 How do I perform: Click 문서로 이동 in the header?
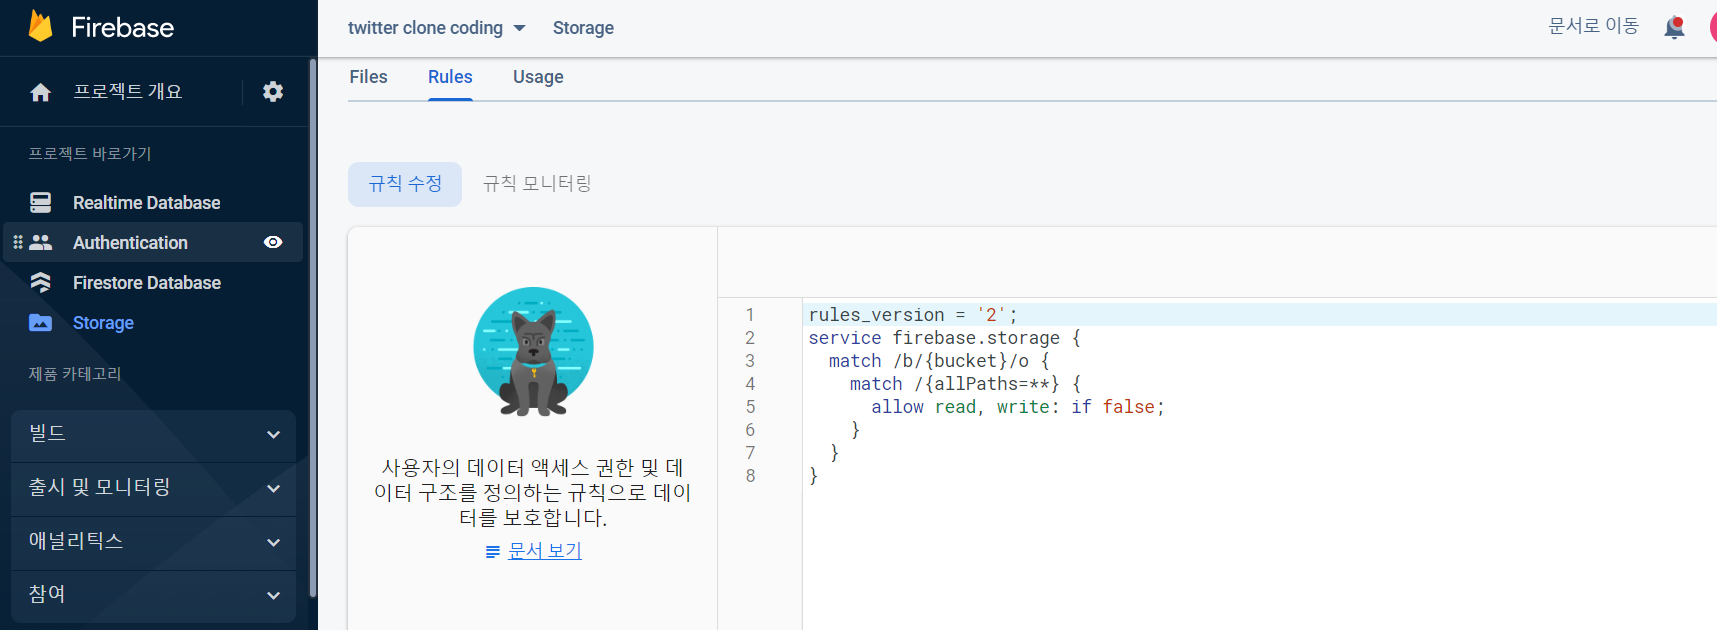[1593, 27]
